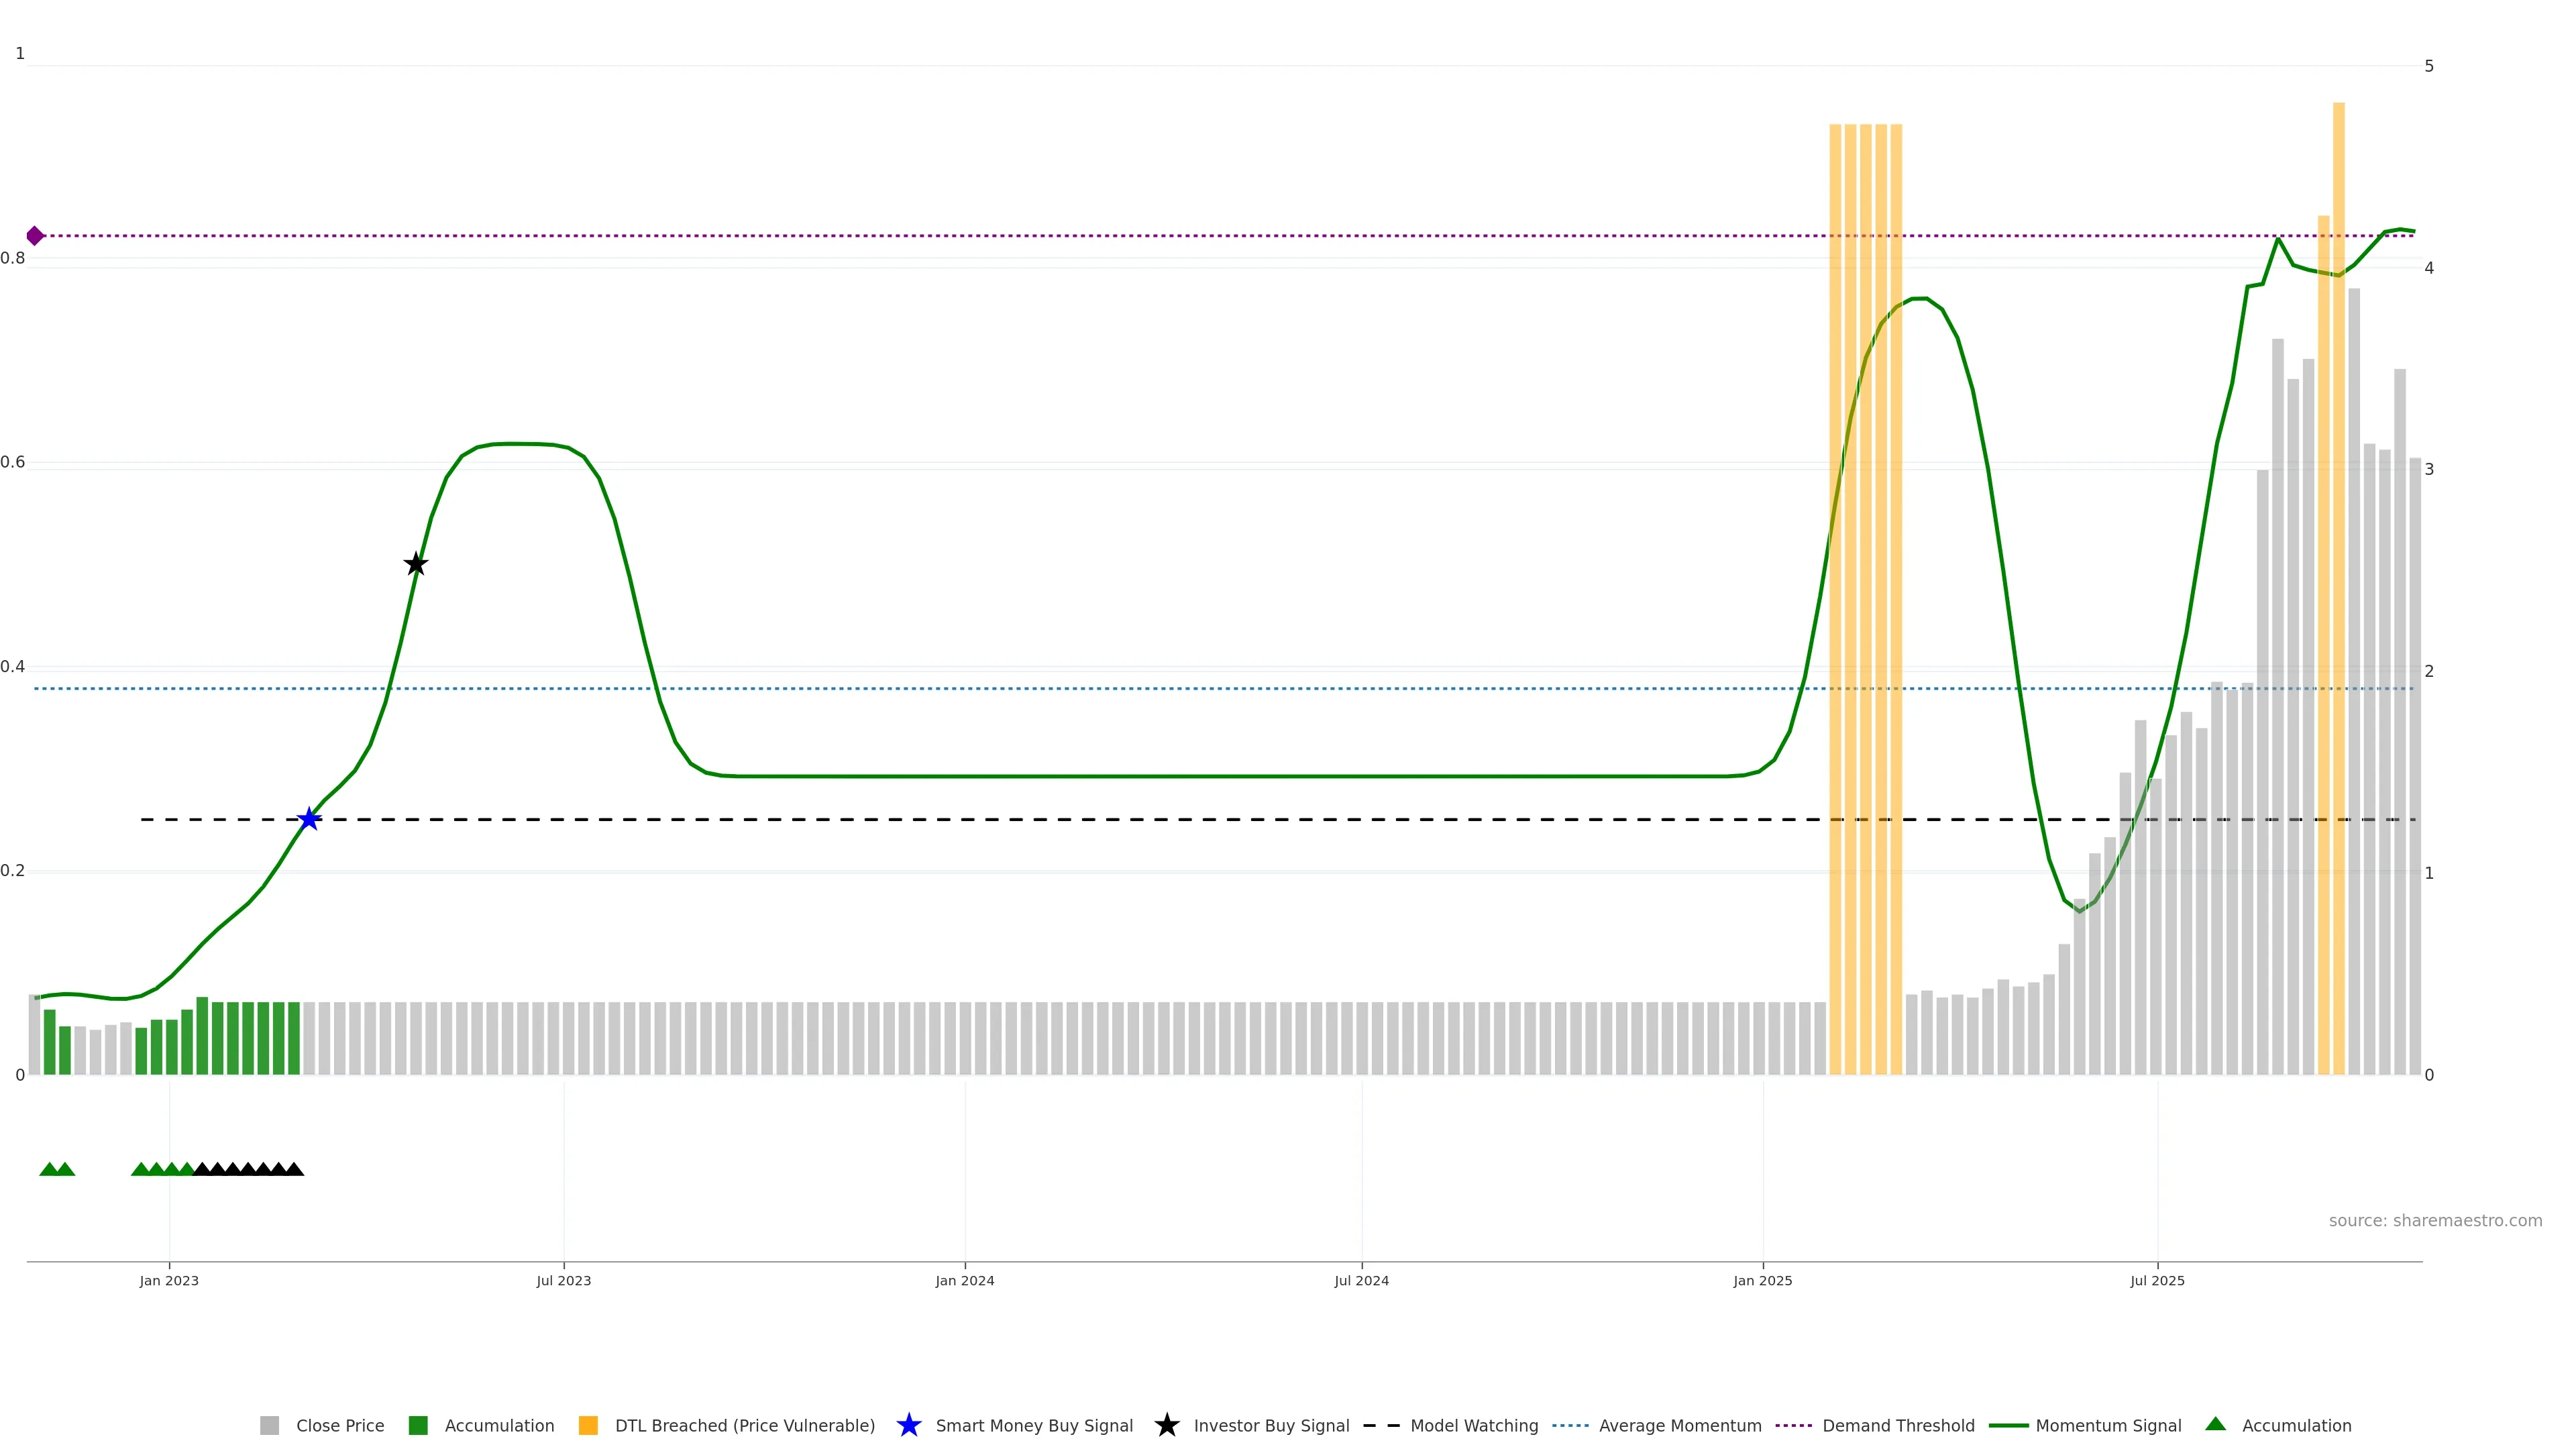This screenshot has width=2576, height=1449.
Task: Click the purple diamond Demand Threshold marker
Action: 35,236
